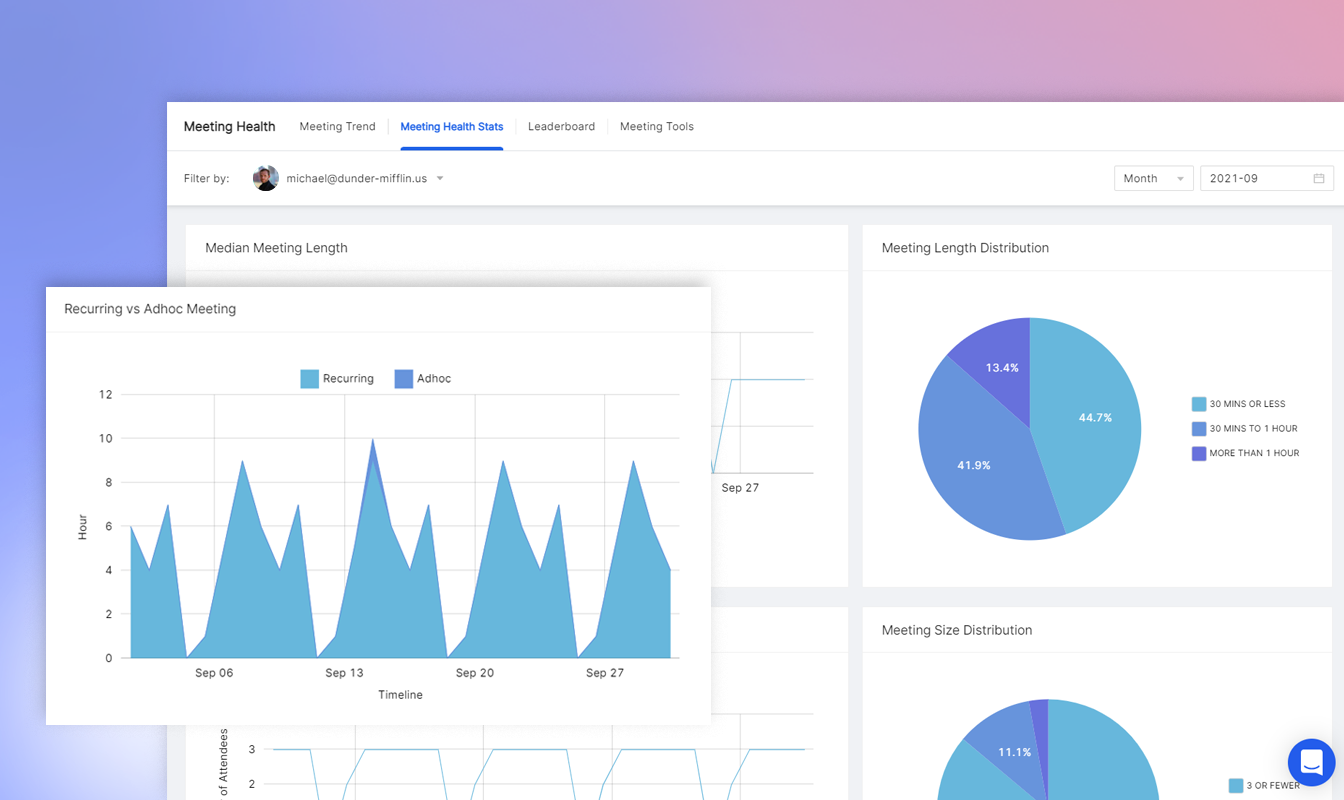Click the Median Meeting Length heading
Screen dimensions: 1344x800
(276, 248)
